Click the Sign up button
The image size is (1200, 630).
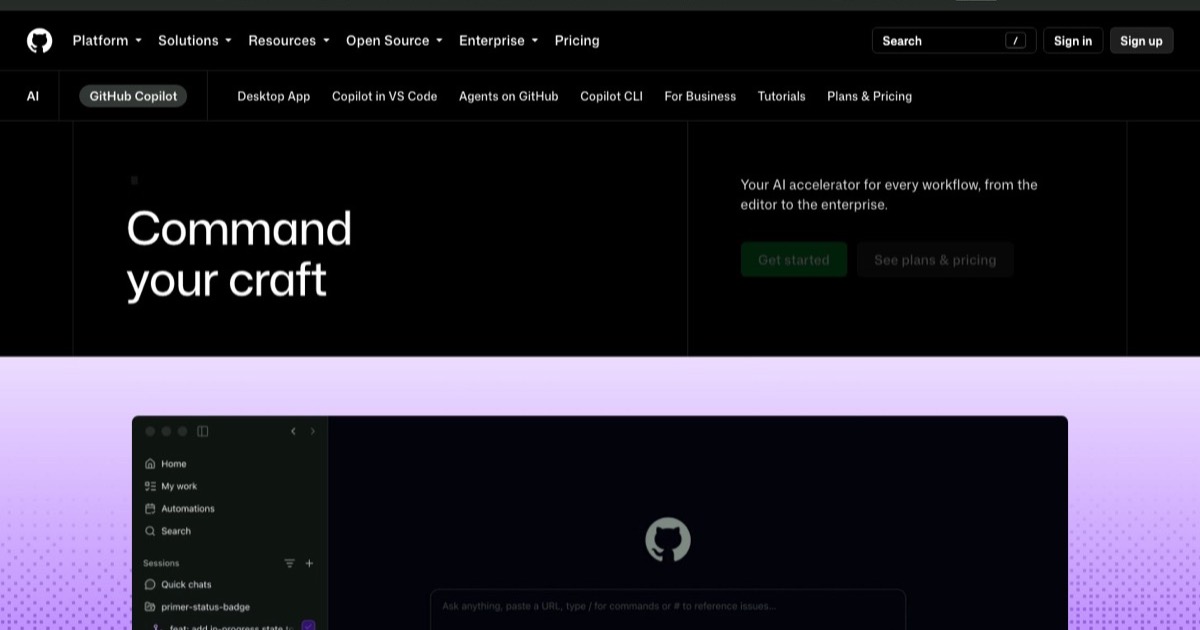point(1141,41)
